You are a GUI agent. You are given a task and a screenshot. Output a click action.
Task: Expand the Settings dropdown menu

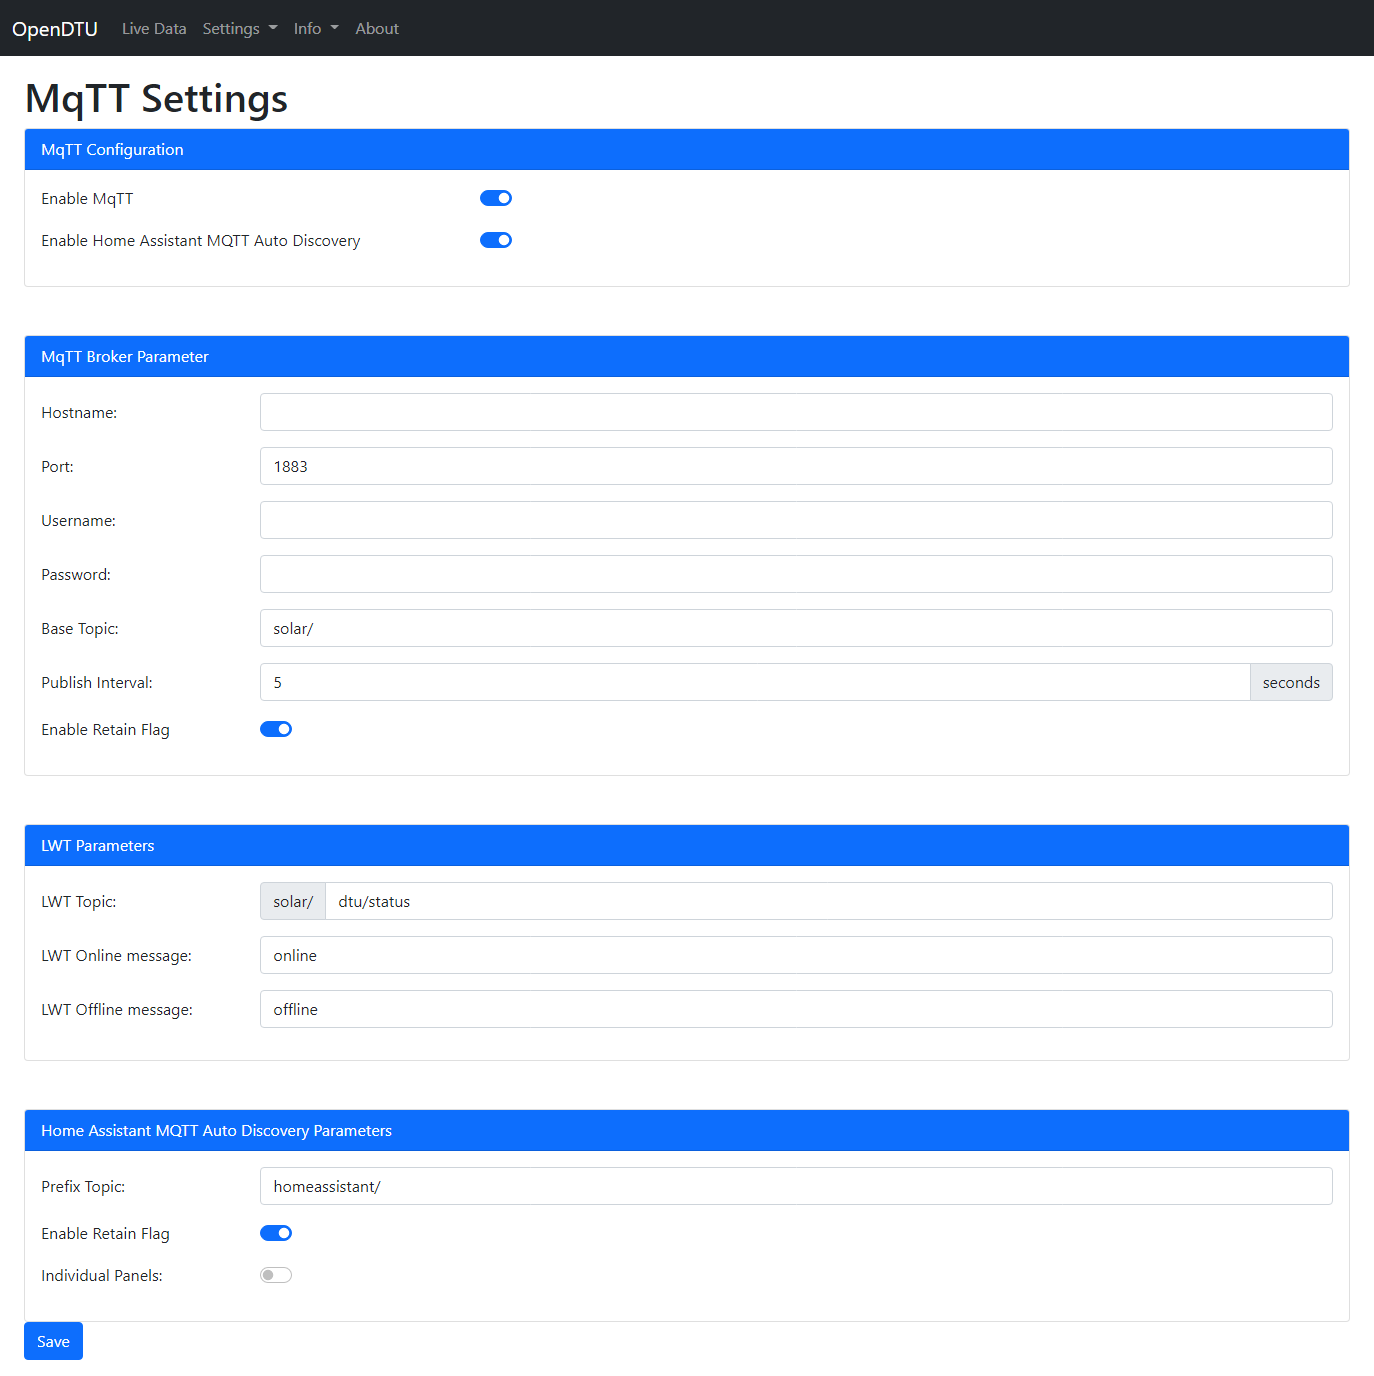tap(239, 29)
